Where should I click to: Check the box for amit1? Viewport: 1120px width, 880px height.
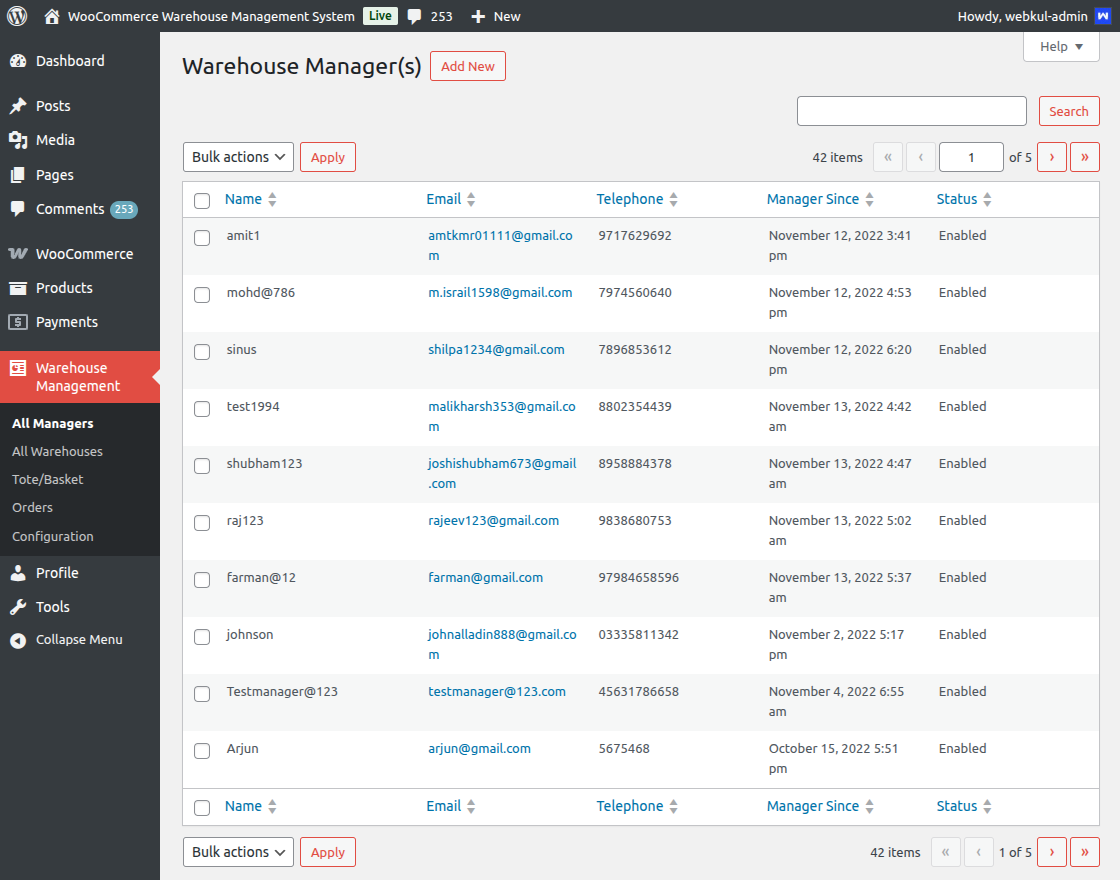[202, 238]
